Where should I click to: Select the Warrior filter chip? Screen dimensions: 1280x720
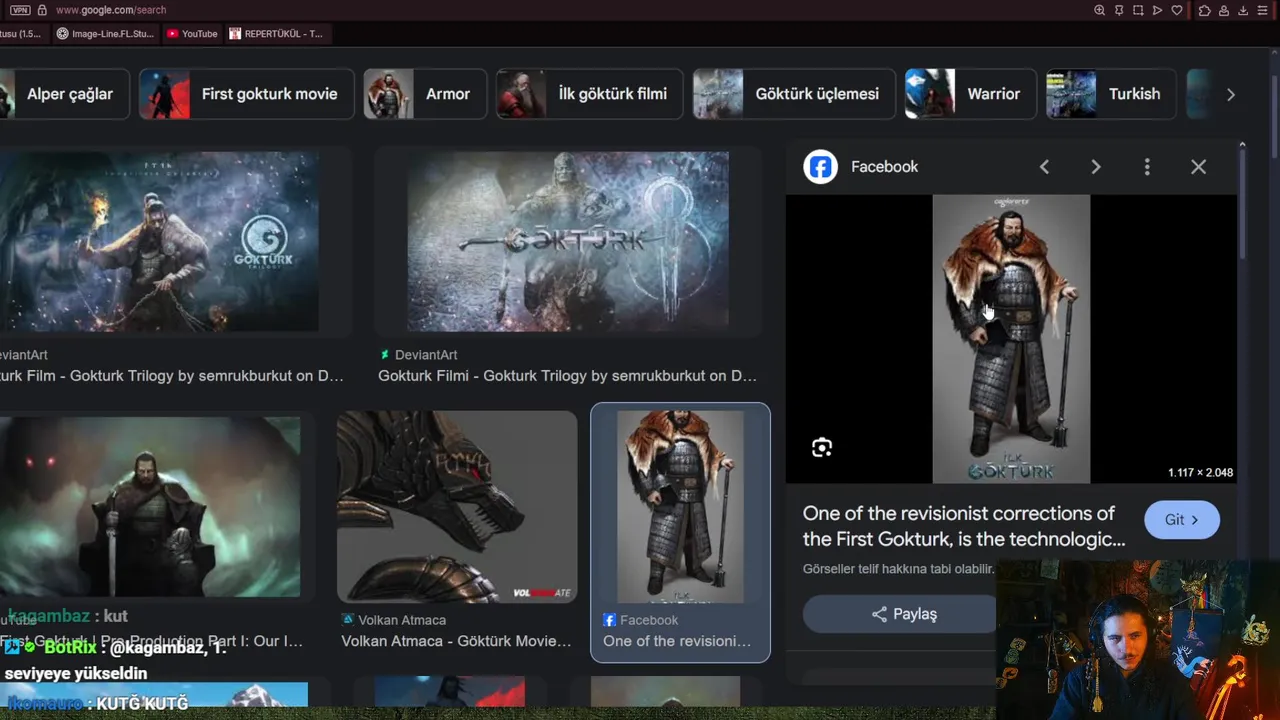(970, 94)
